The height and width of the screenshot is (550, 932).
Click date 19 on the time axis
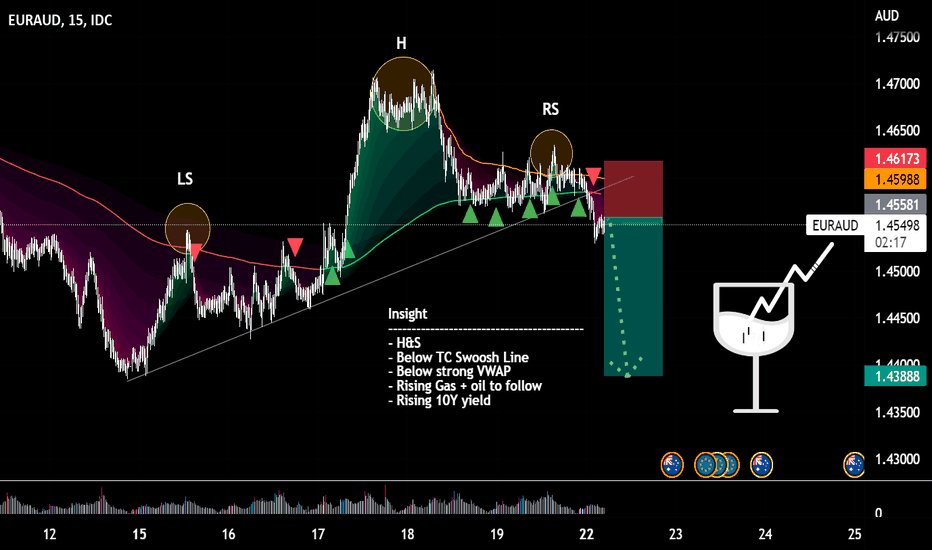[497, 534]
